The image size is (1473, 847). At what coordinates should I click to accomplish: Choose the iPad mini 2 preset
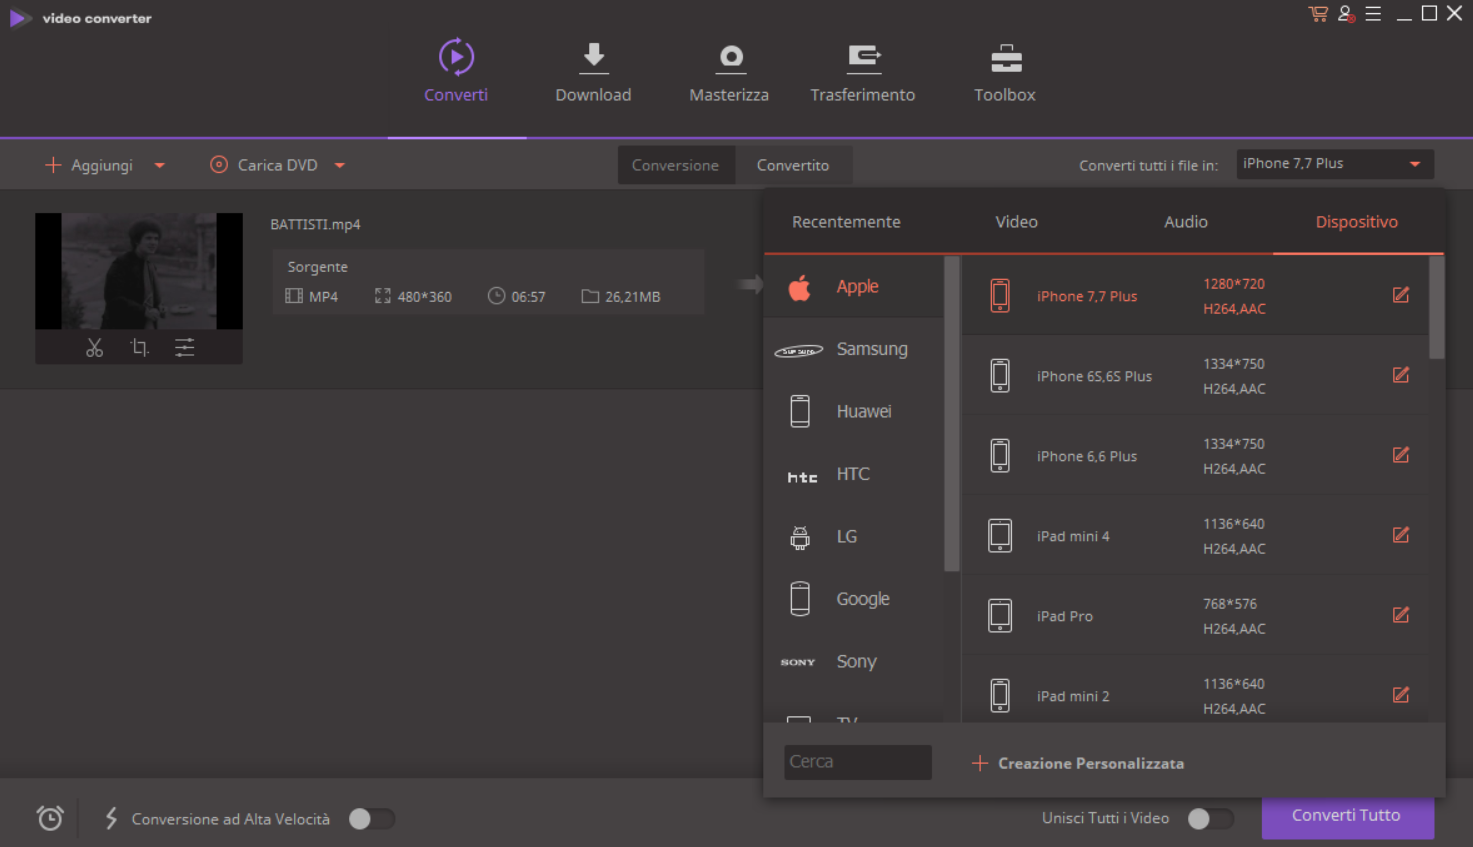[x=1195, y=691]
